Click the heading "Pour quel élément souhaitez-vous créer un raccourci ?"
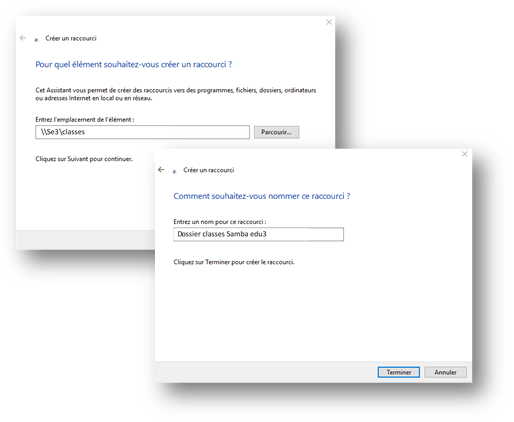The width and height of the screenshot is (514, 422). coord(134,64)
